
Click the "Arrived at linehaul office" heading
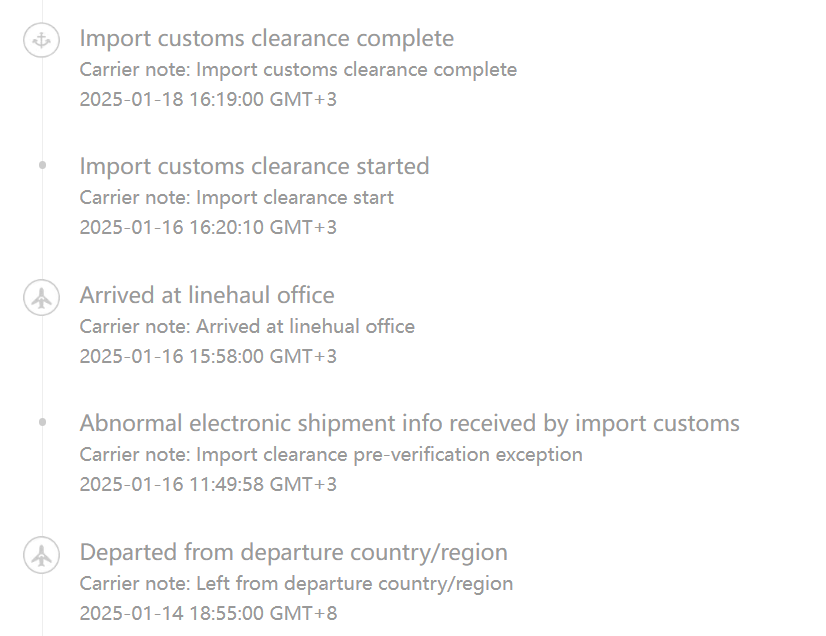click(x=207, y=295)
